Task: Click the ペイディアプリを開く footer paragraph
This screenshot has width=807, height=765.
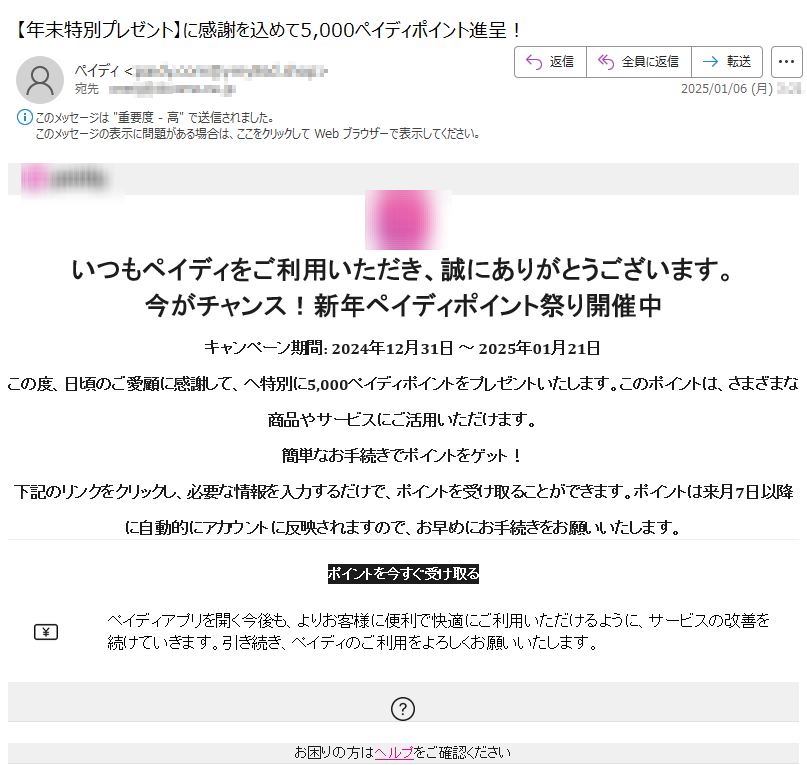Action: pyautogui.click(x=438, y=632)
